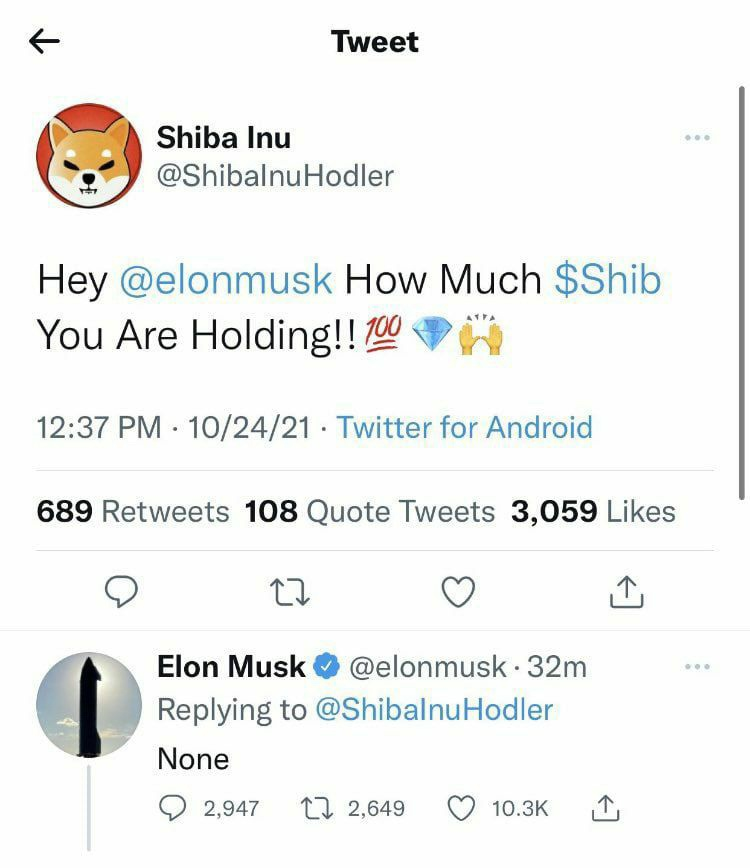The width and height of the screenshot is (750, 868).
Task: Share Elon Musk's reply
Action: [x=606, y=808]
